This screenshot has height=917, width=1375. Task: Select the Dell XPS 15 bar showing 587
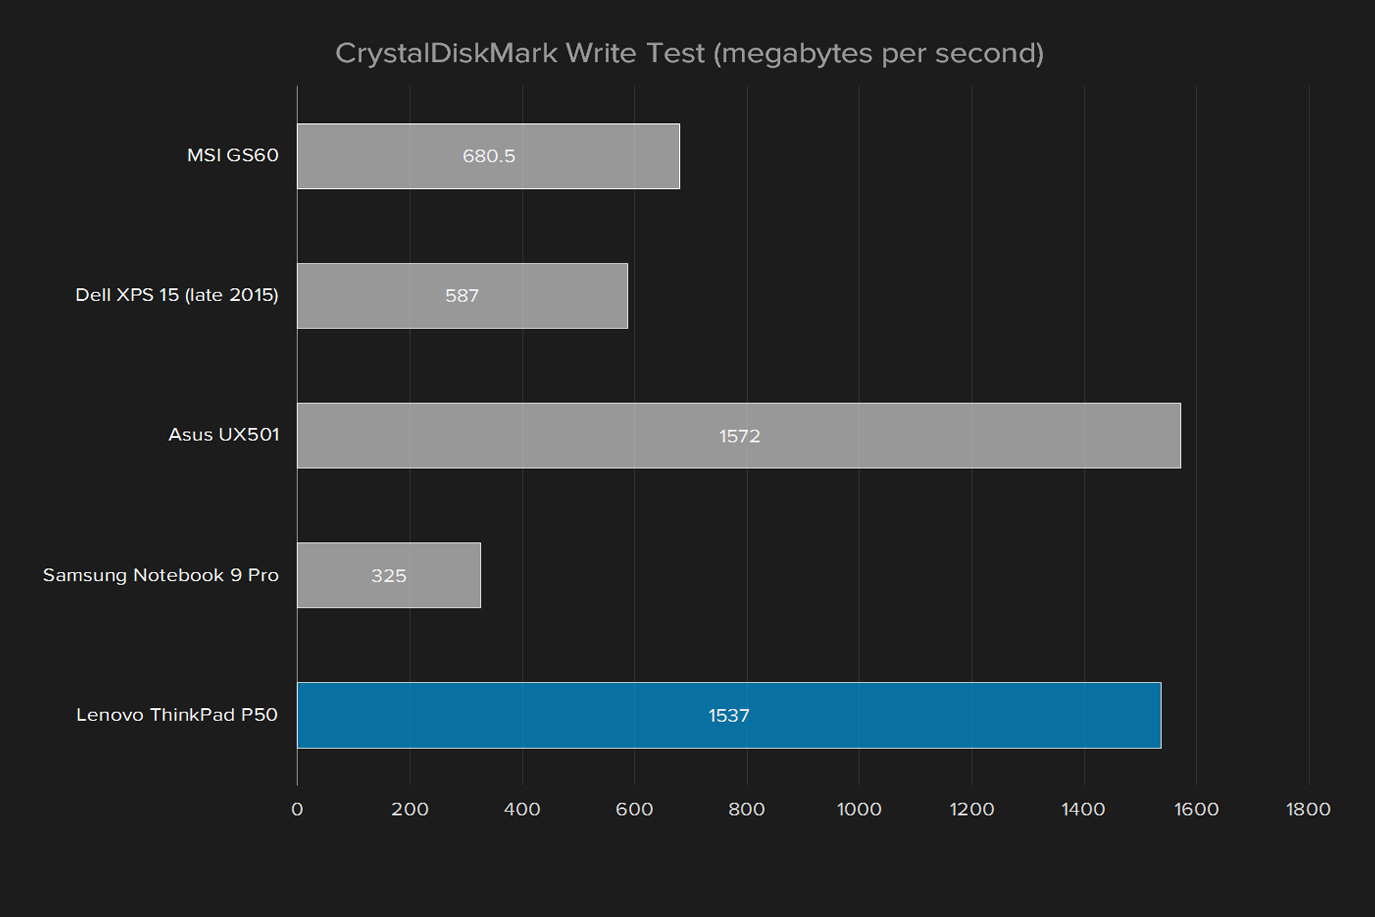point(462,296)
